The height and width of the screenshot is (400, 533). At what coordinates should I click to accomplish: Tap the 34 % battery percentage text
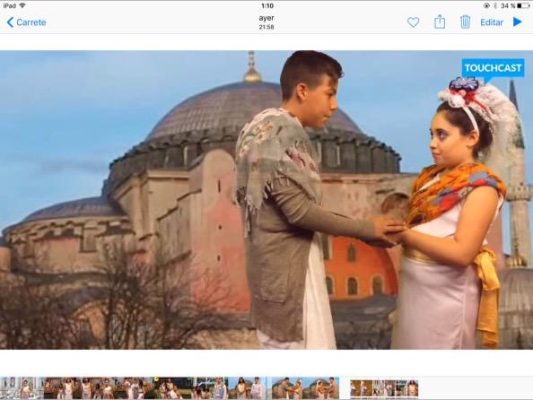pyautogui.click(x=508, y=6)
